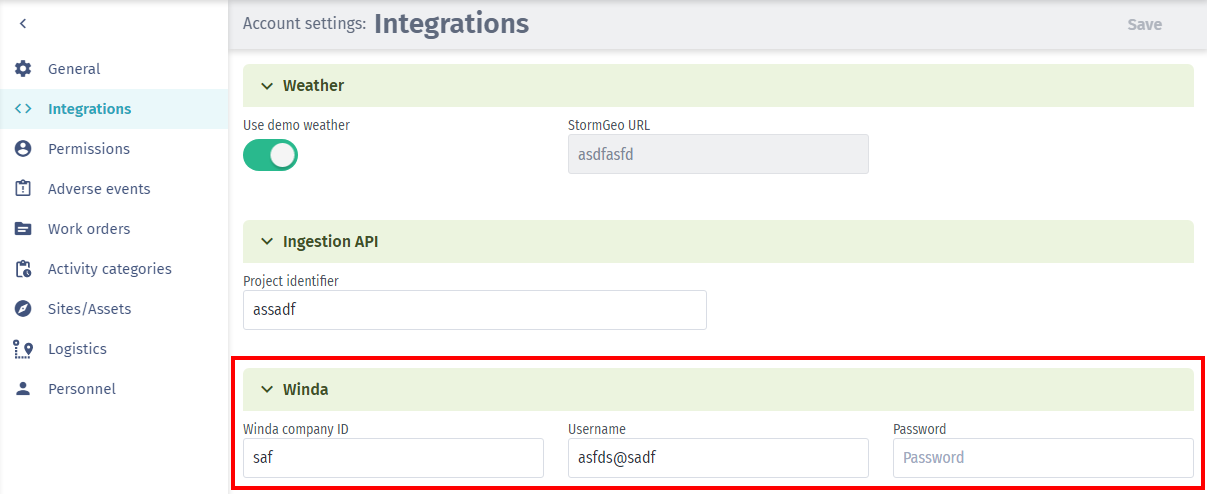Go to Sites/Assets settings

pyautogui.click(x=114, y=309)
